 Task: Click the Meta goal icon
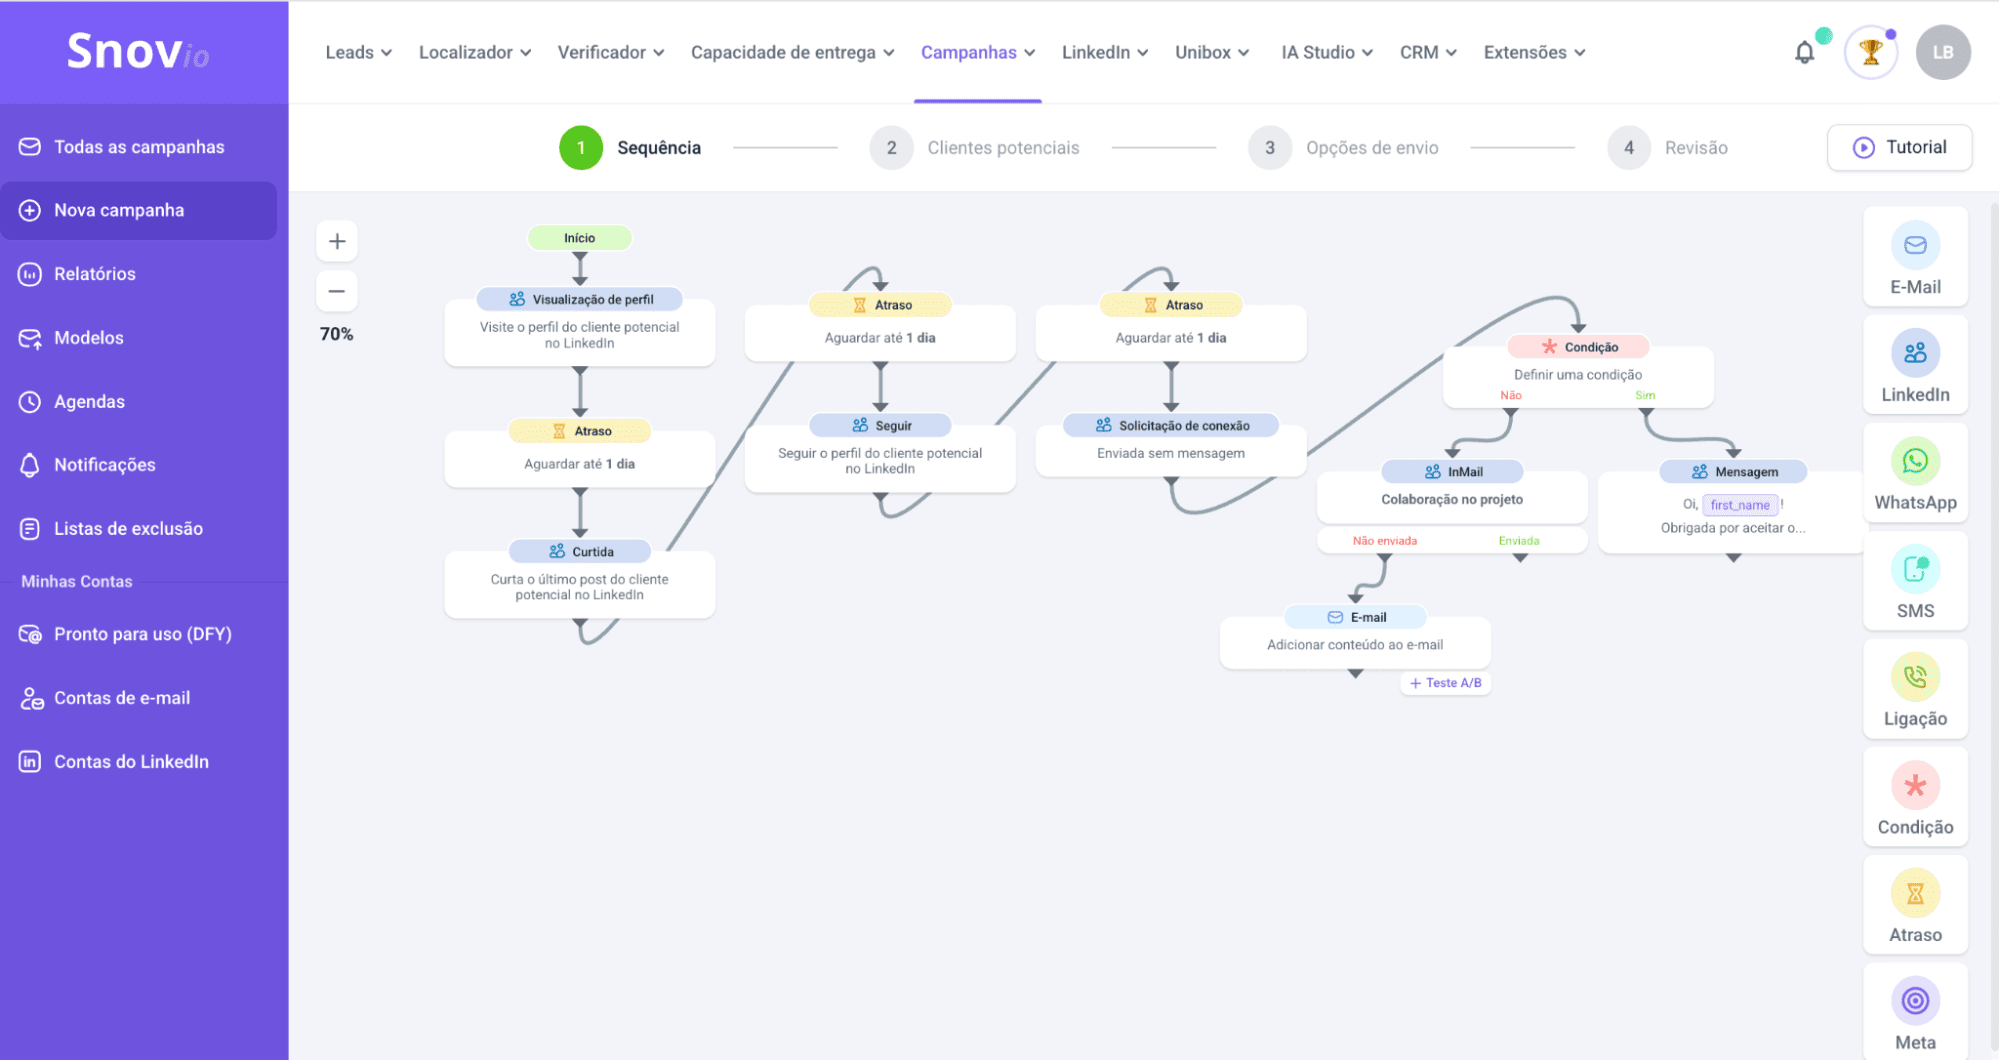(x=1914, y=1001)
